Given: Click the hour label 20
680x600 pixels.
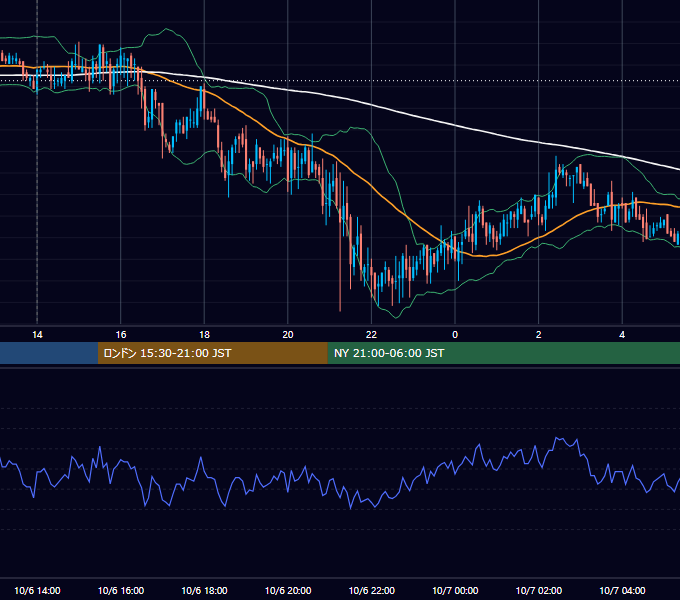Looking at the screenshot, I should [288, 335].
